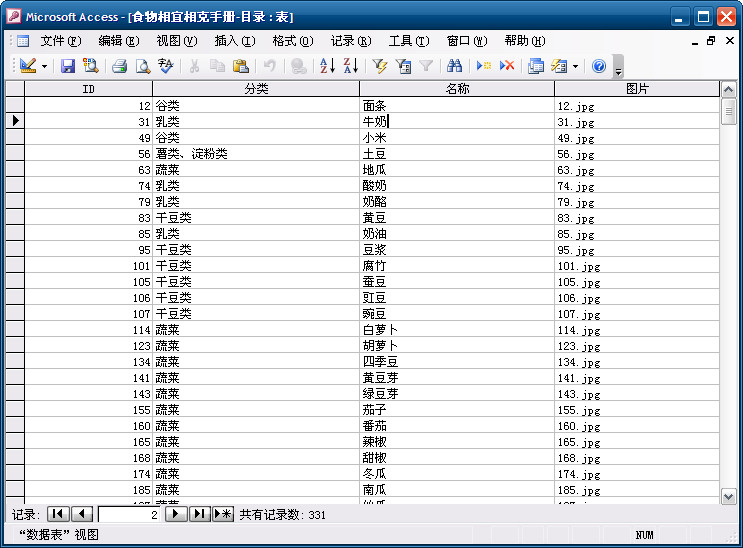Open Find with the binoculars icon

(454, 66)
